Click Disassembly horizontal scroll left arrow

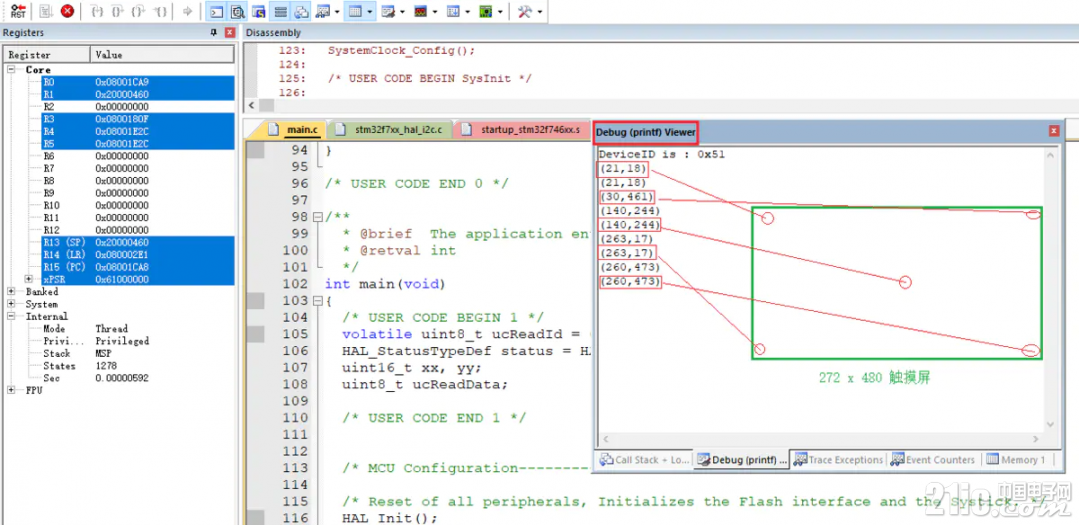point(252,105)
